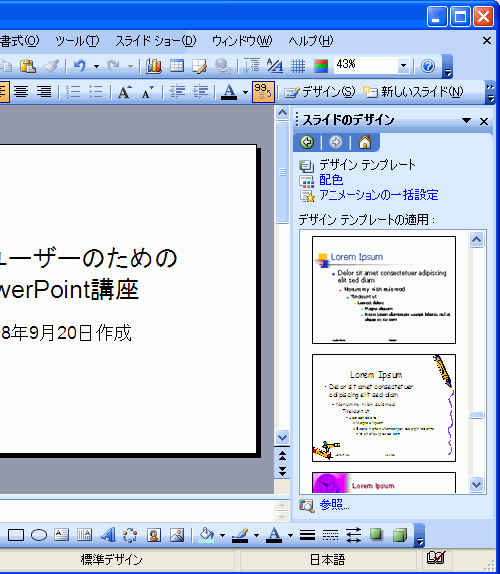Screen dimensions: 500x574
Task: Click the 新しいスライド(N) button
Action: [x=413, y=92]
